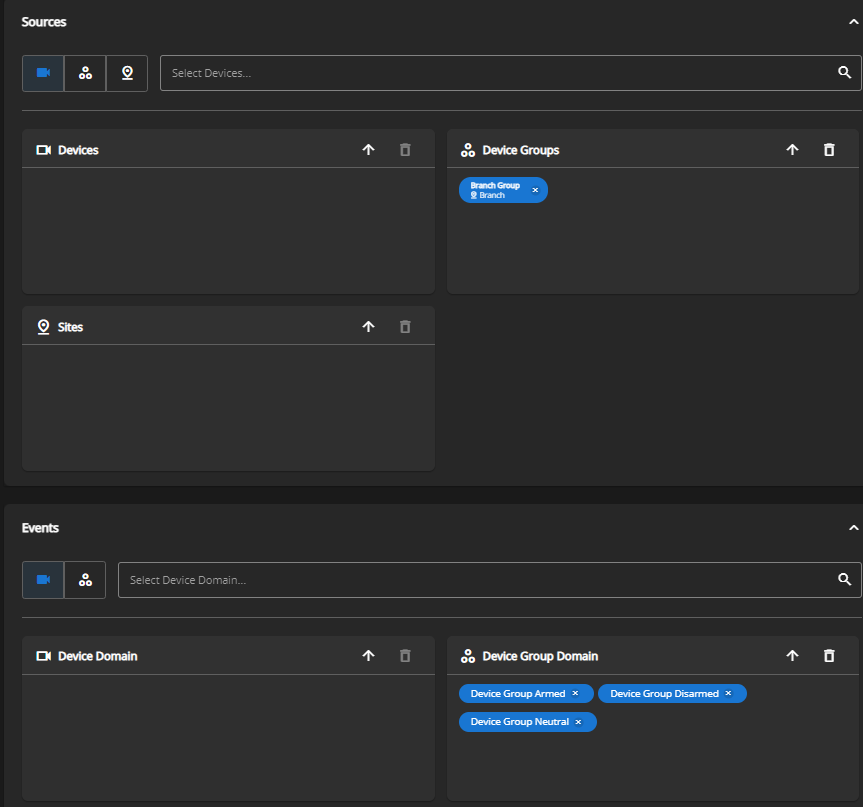
Task: Delete all entries in Device Group Domain panel
Action: 829,656
